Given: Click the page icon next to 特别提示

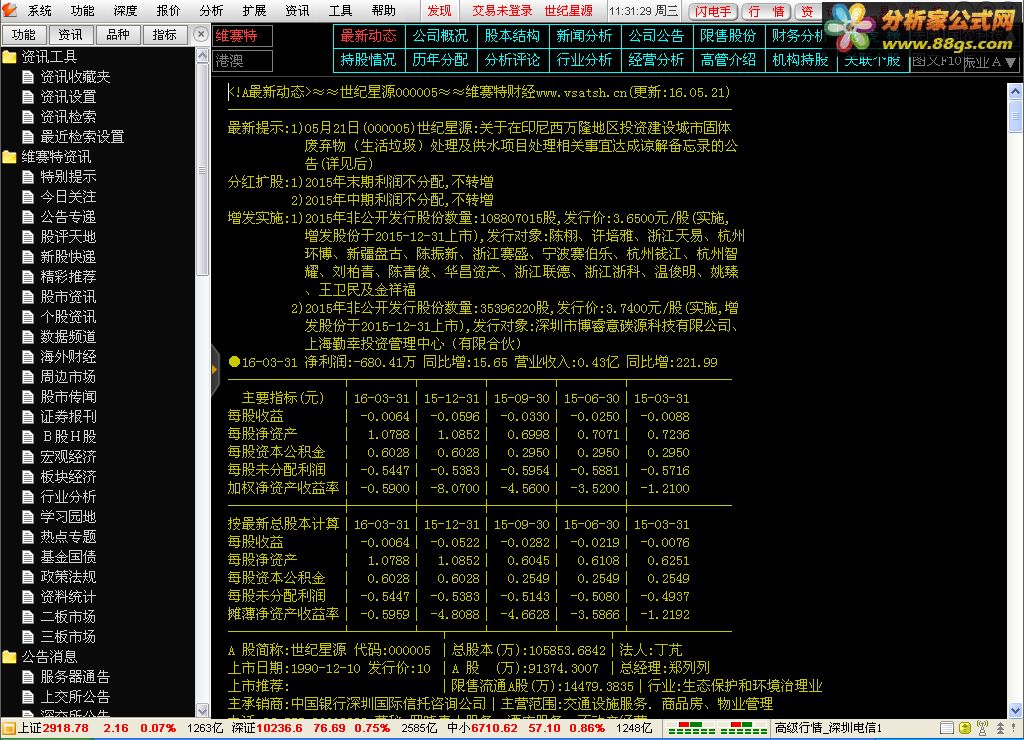Looking at the screenshot, I should pyautogui.click(x=28, y=177).
